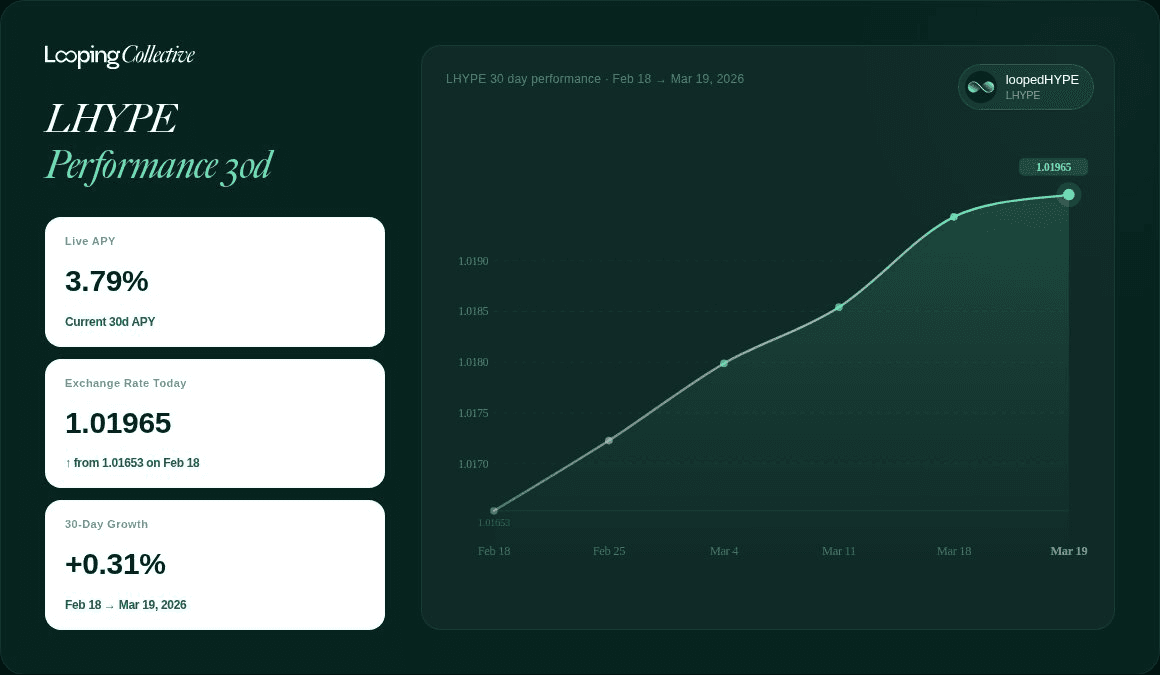Open the 30-Day Growth card
1160x675 pixels.
[x=215, y=565]
